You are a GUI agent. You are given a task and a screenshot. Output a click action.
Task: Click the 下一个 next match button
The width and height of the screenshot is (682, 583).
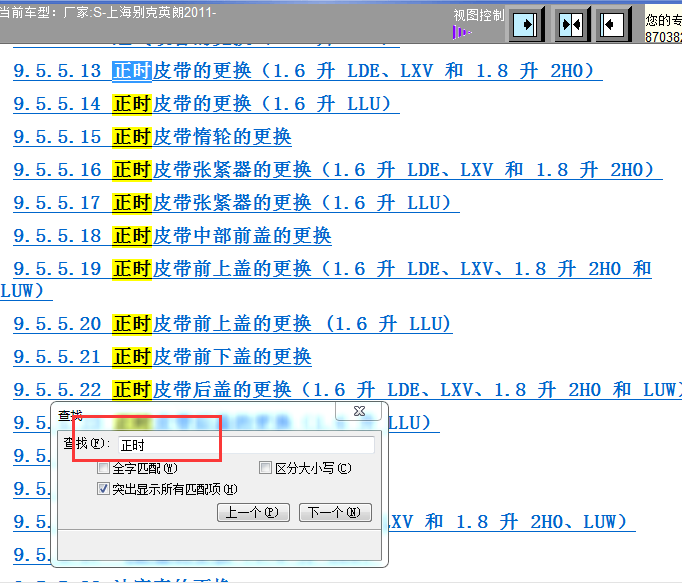tap(335, 513)
